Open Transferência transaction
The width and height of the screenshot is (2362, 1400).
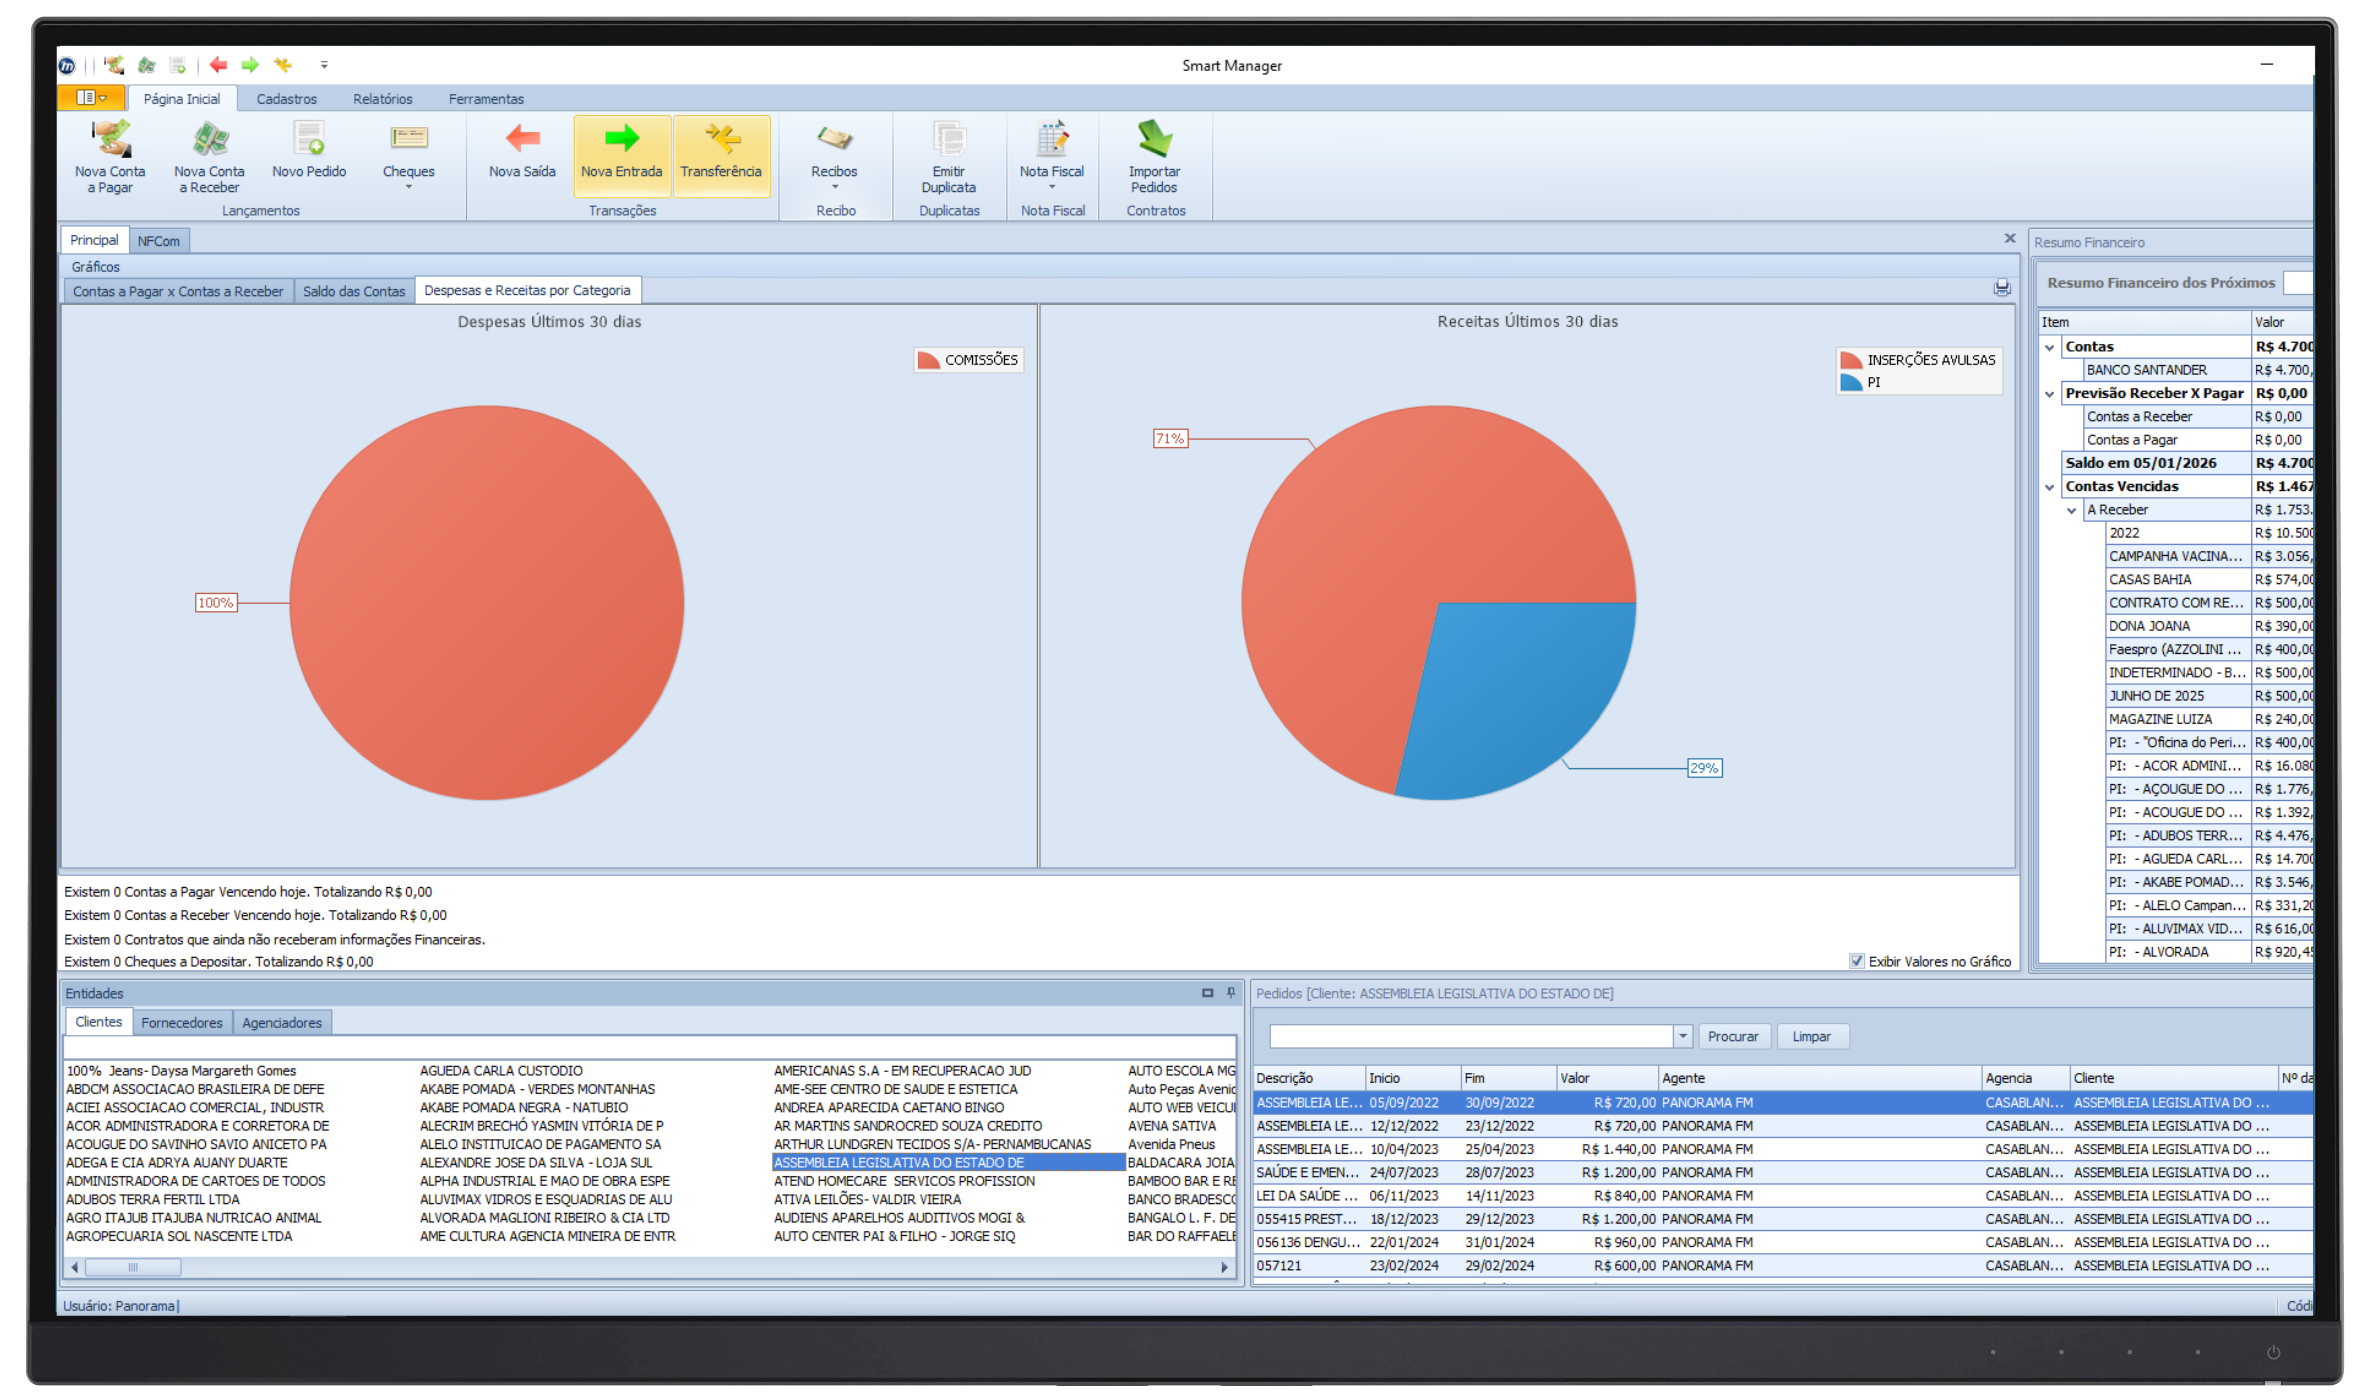tap(721, 156)
